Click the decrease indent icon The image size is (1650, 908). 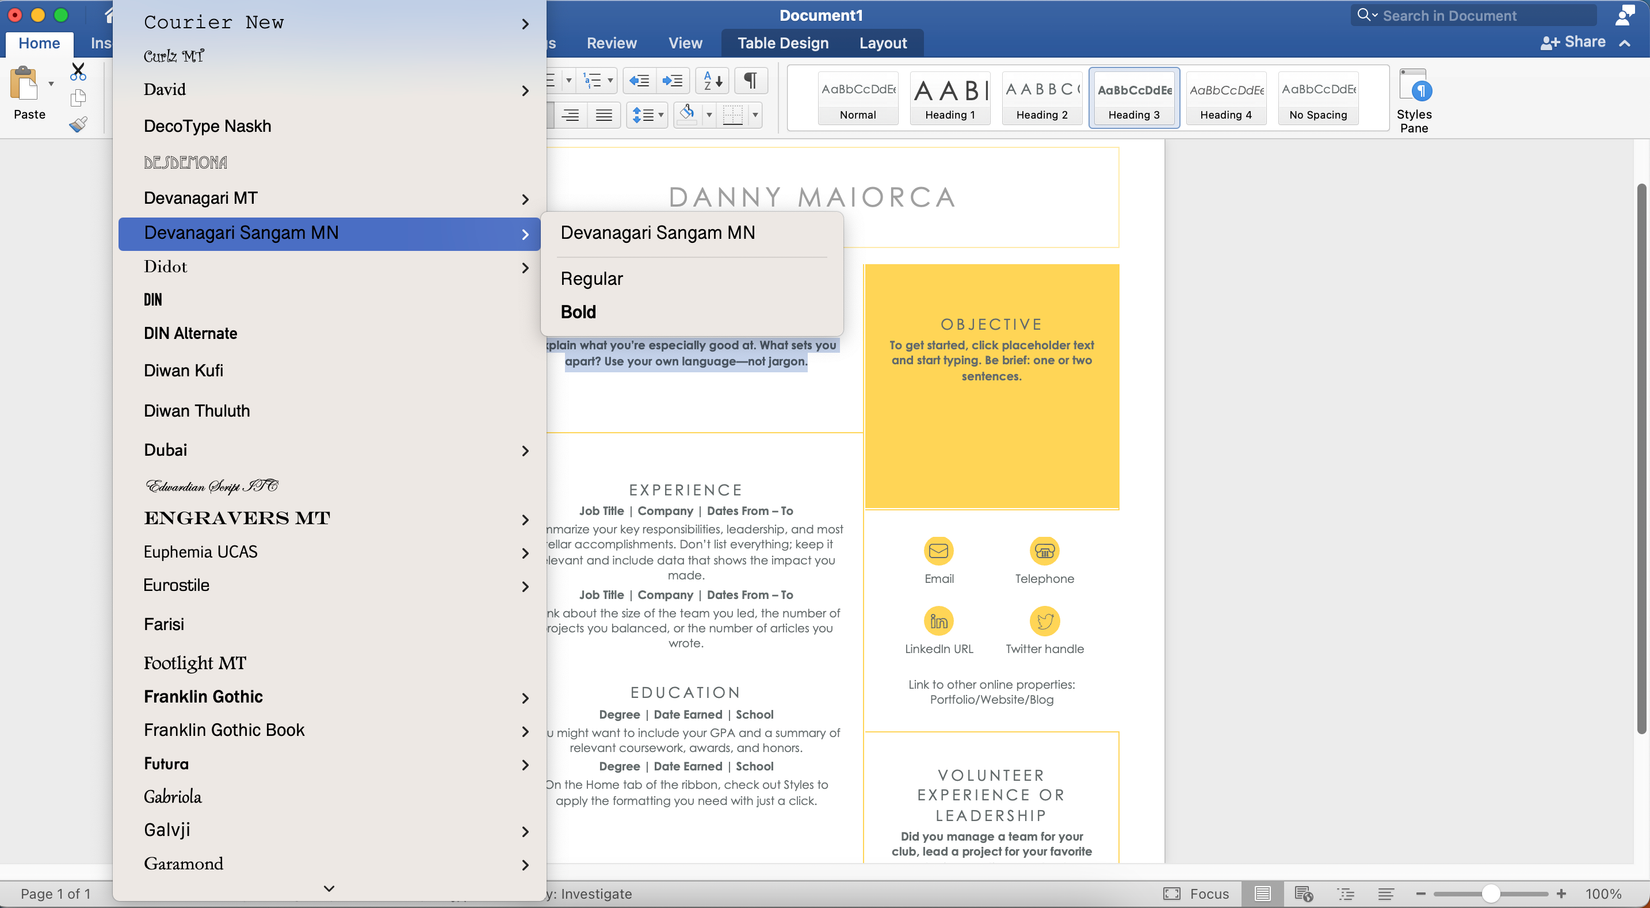tap(638, 81)
